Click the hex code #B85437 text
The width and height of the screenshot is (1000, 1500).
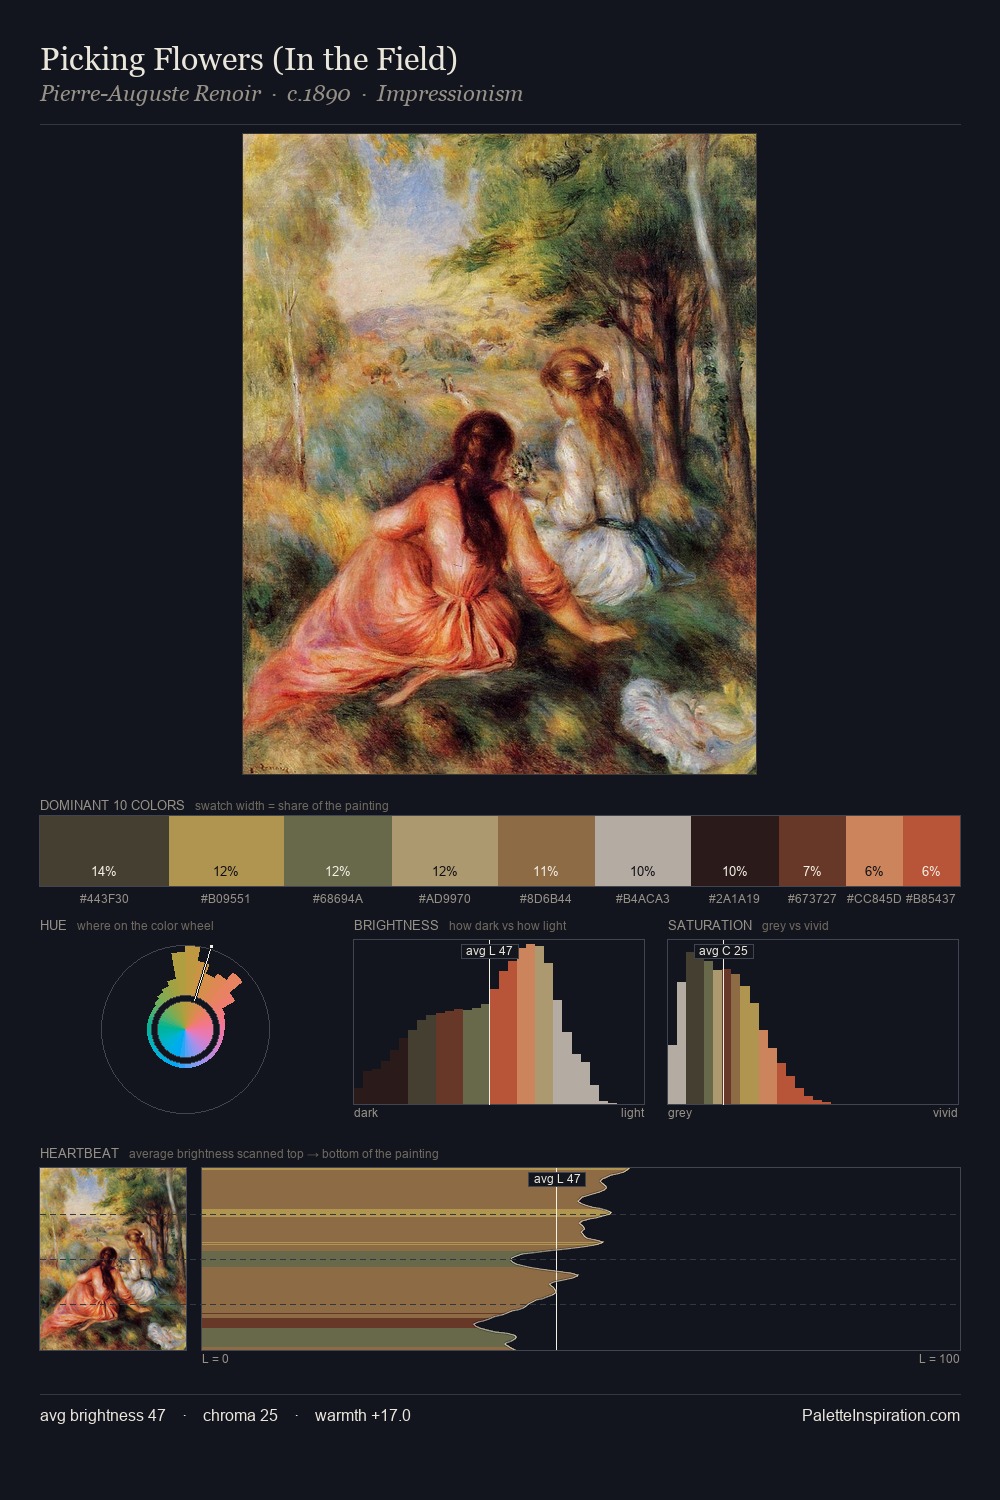(x=931, y=899)
